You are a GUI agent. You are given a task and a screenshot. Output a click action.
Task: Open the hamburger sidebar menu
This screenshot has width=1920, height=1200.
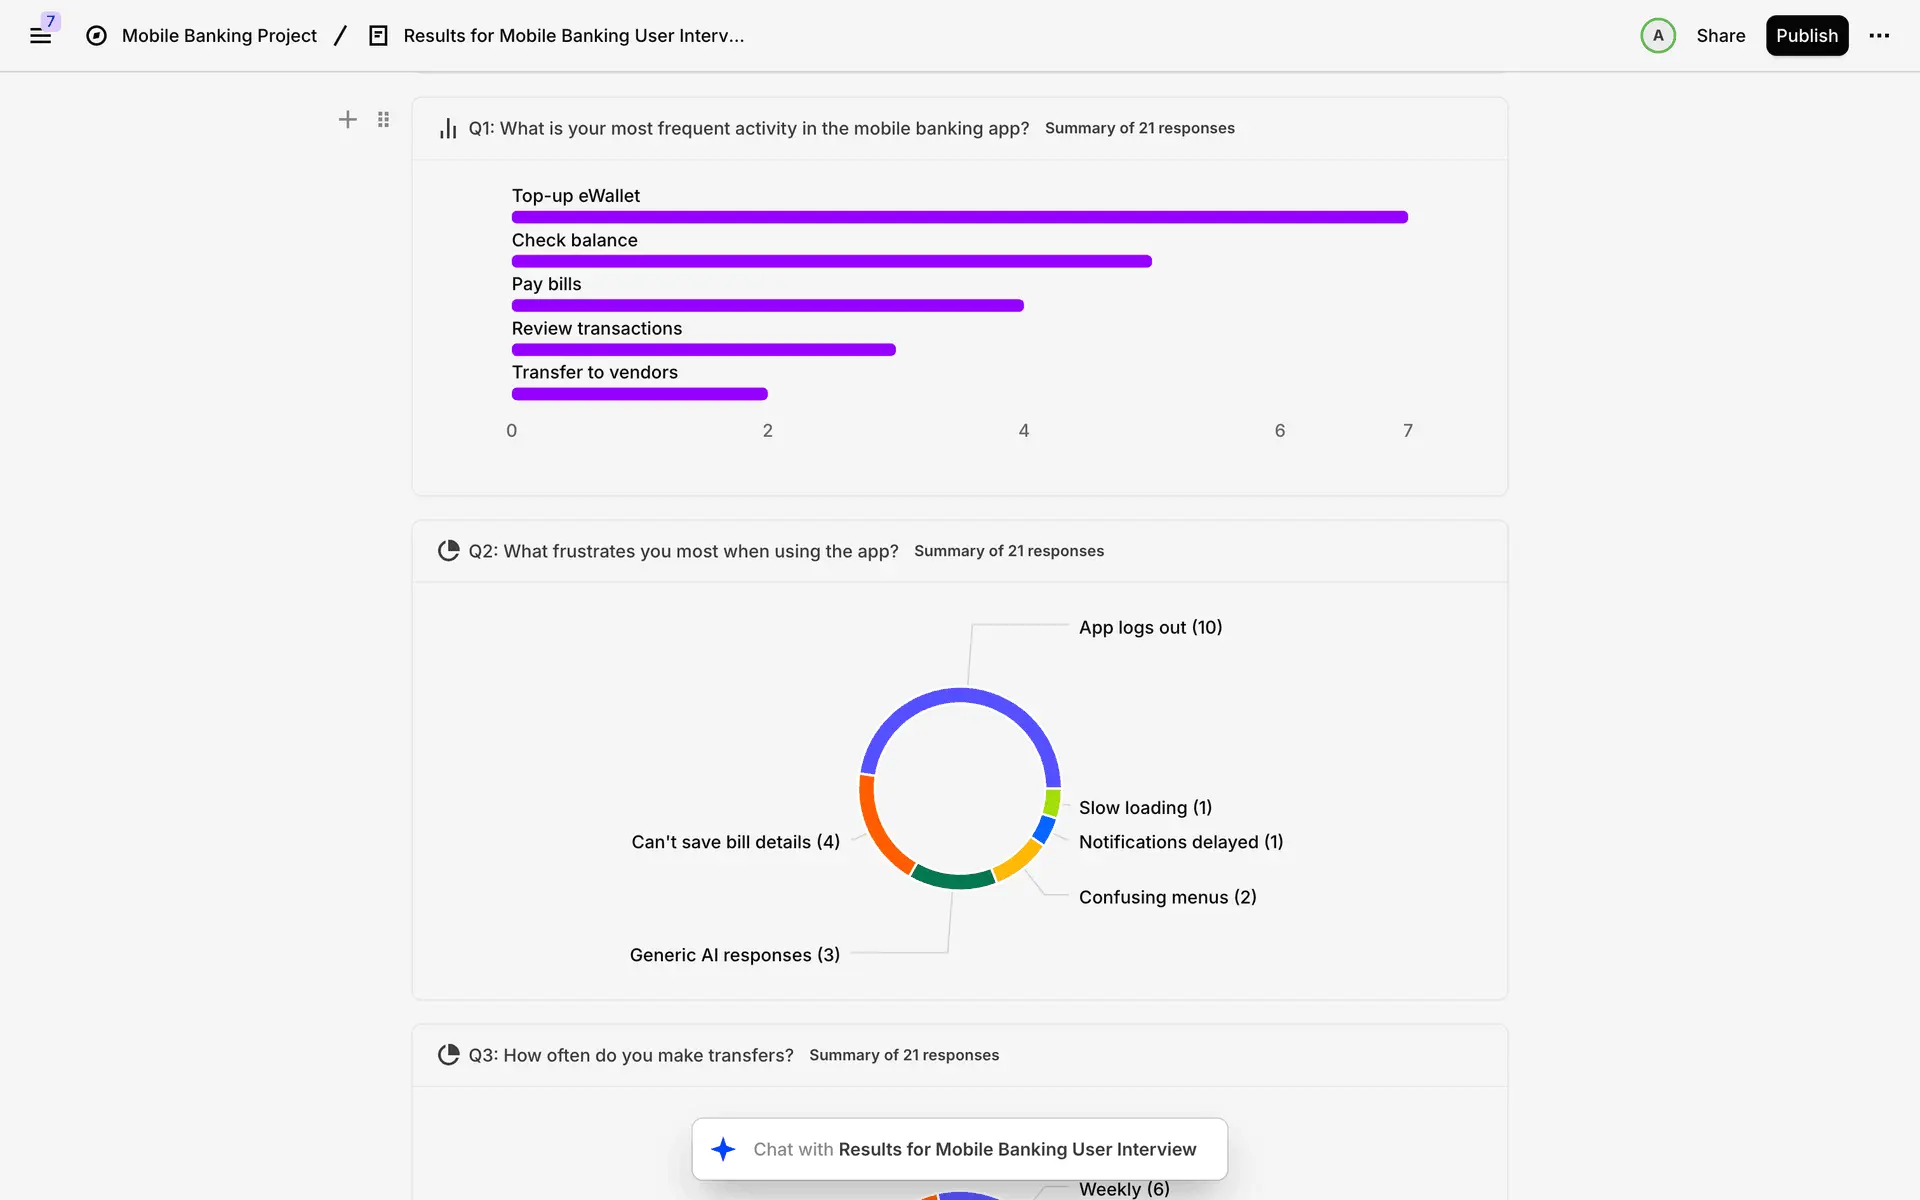pyautogui.click(x=40, y=36)
